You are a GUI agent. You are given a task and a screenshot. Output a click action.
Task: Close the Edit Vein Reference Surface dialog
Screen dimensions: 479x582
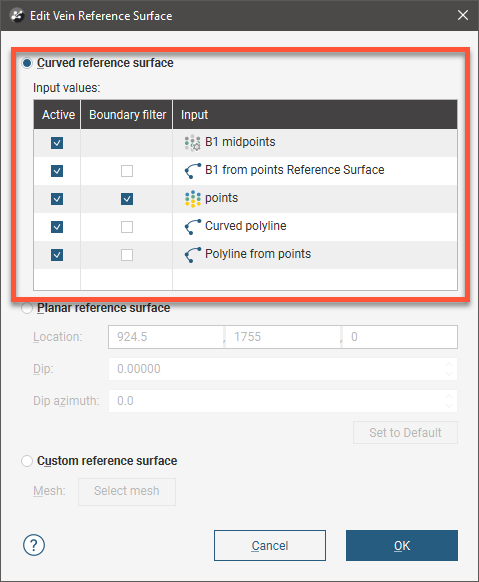tap(463, 15)
